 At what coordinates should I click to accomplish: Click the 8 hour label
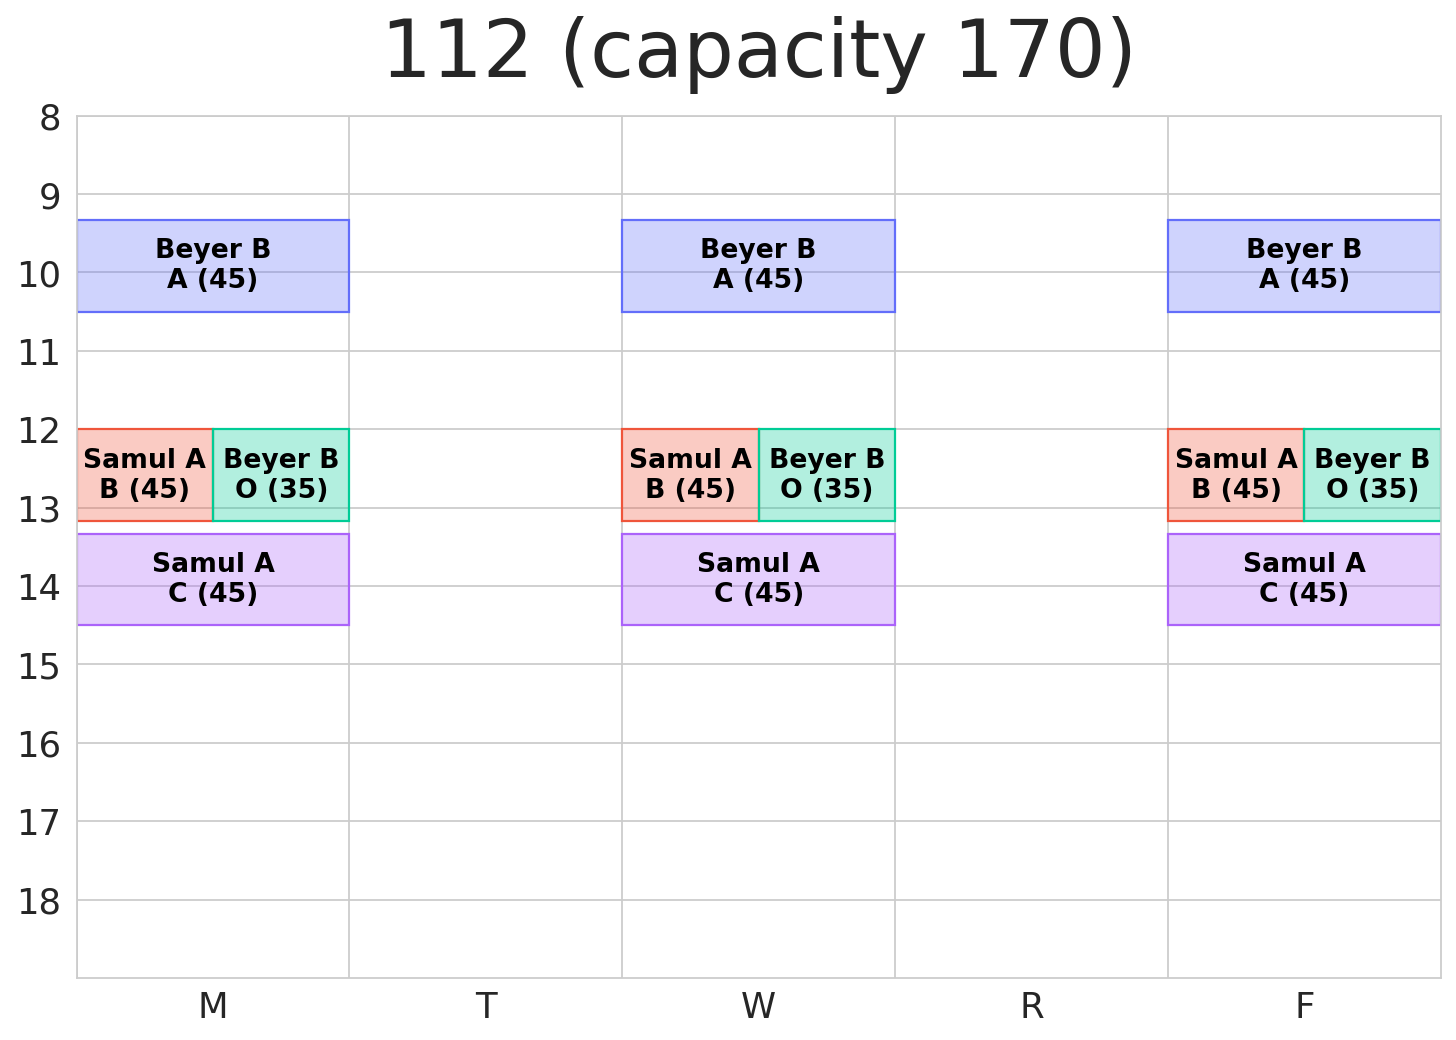(50, 119)
